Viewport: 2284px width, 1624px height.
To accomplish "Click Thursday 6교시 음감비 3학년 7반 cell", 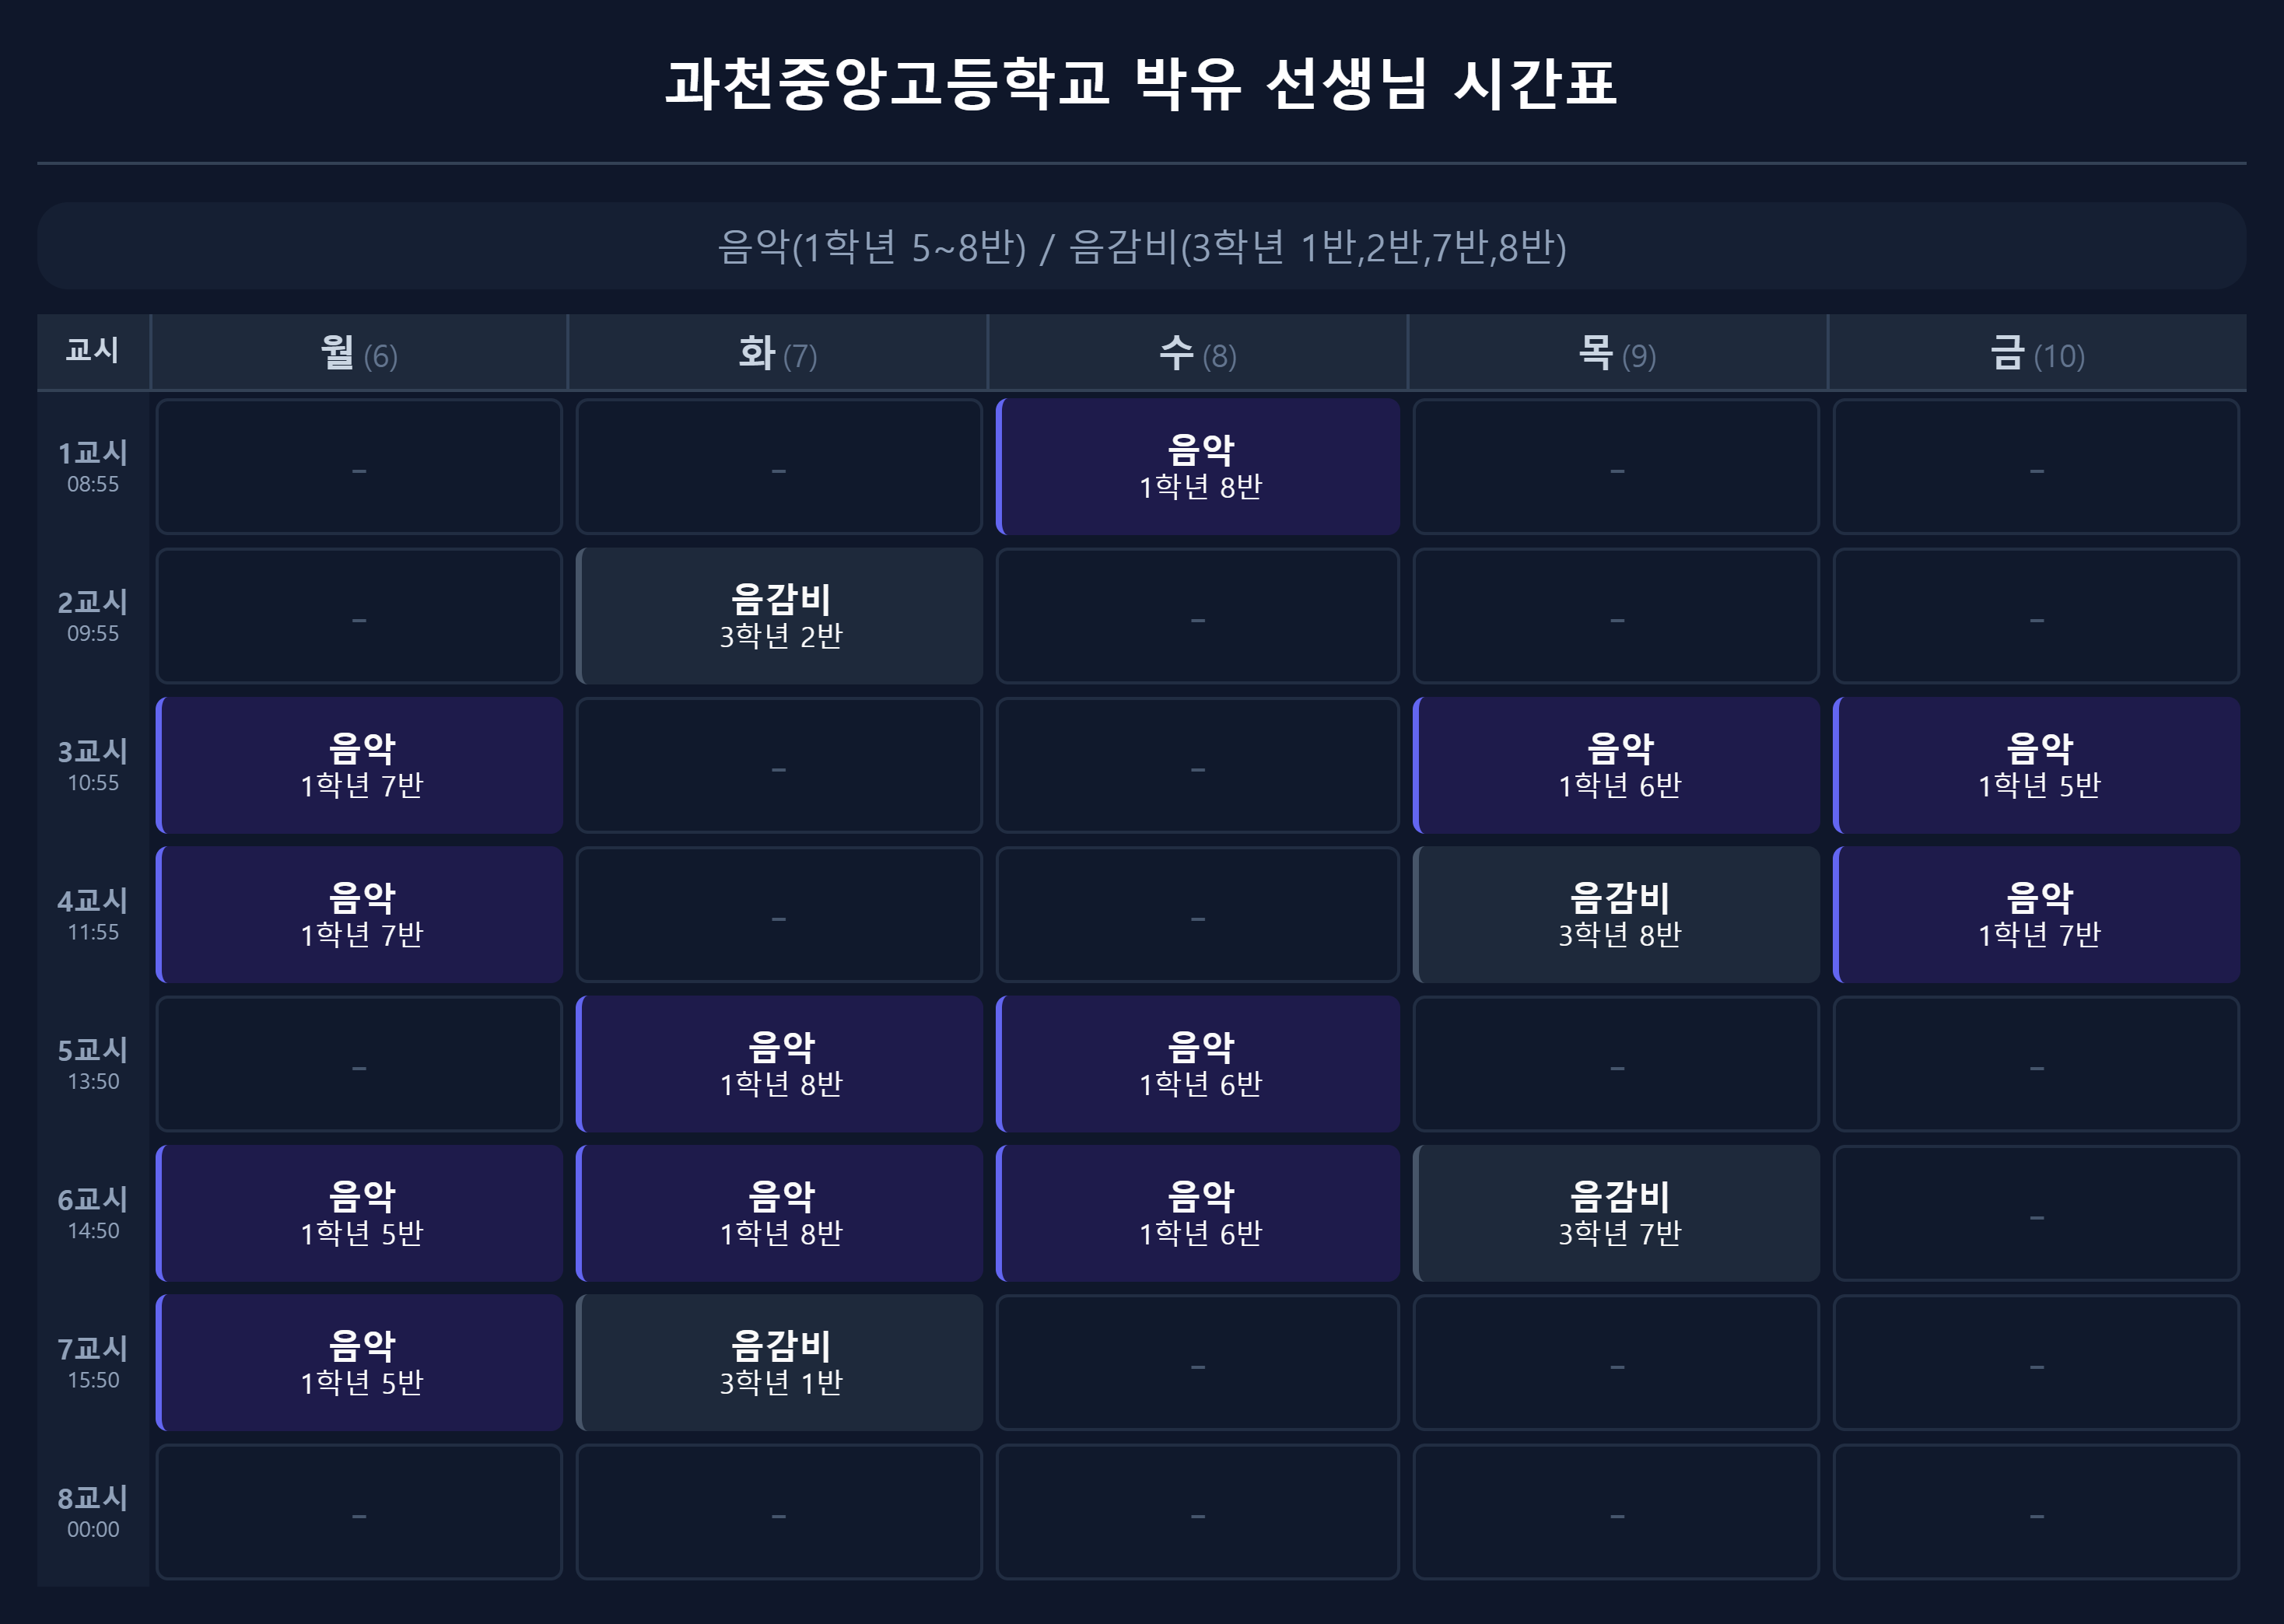I will [1616, 1213].
